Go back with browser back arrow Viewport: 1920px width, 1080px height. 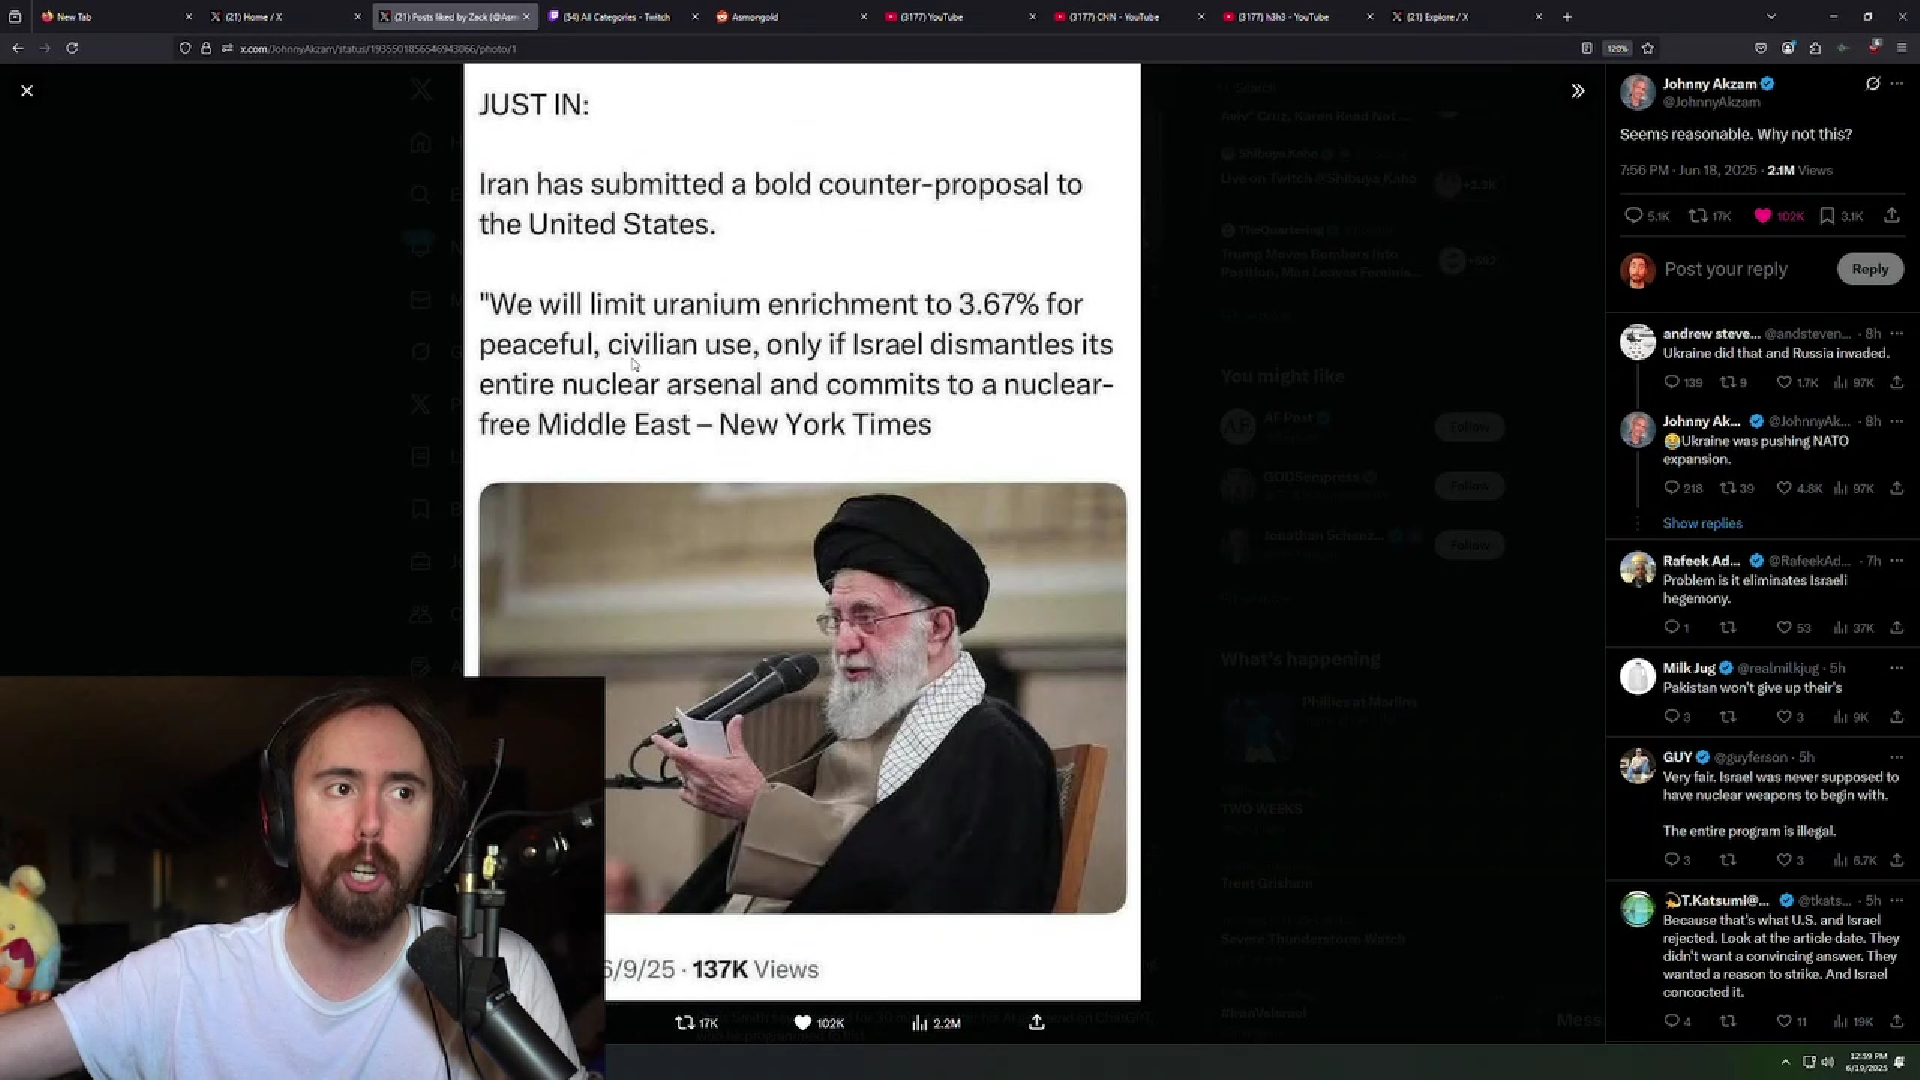pyautogui.click(x=18, y=48)
